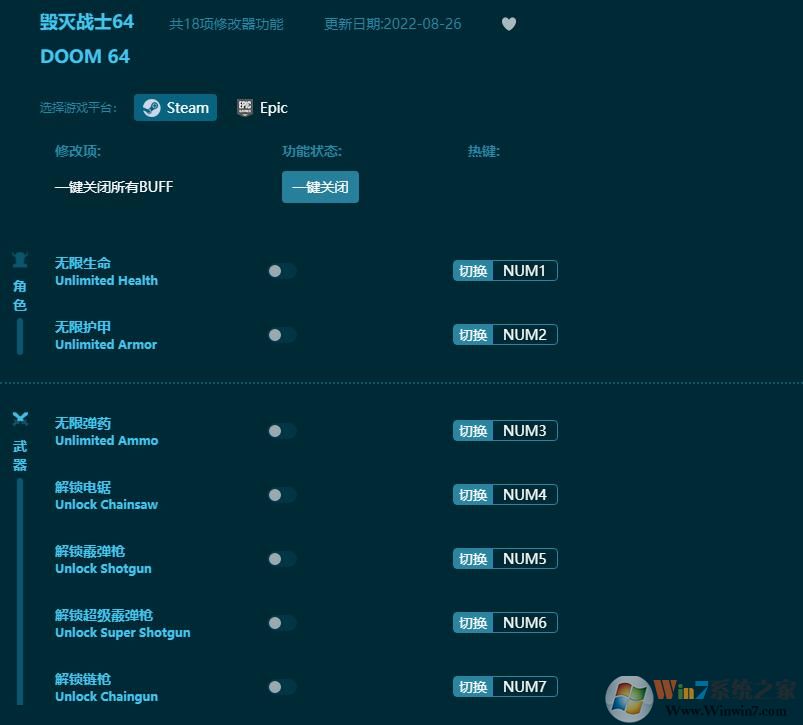
Task: Enable the Unlock Super Shotgun toggle
Action: tap(281, 622)
